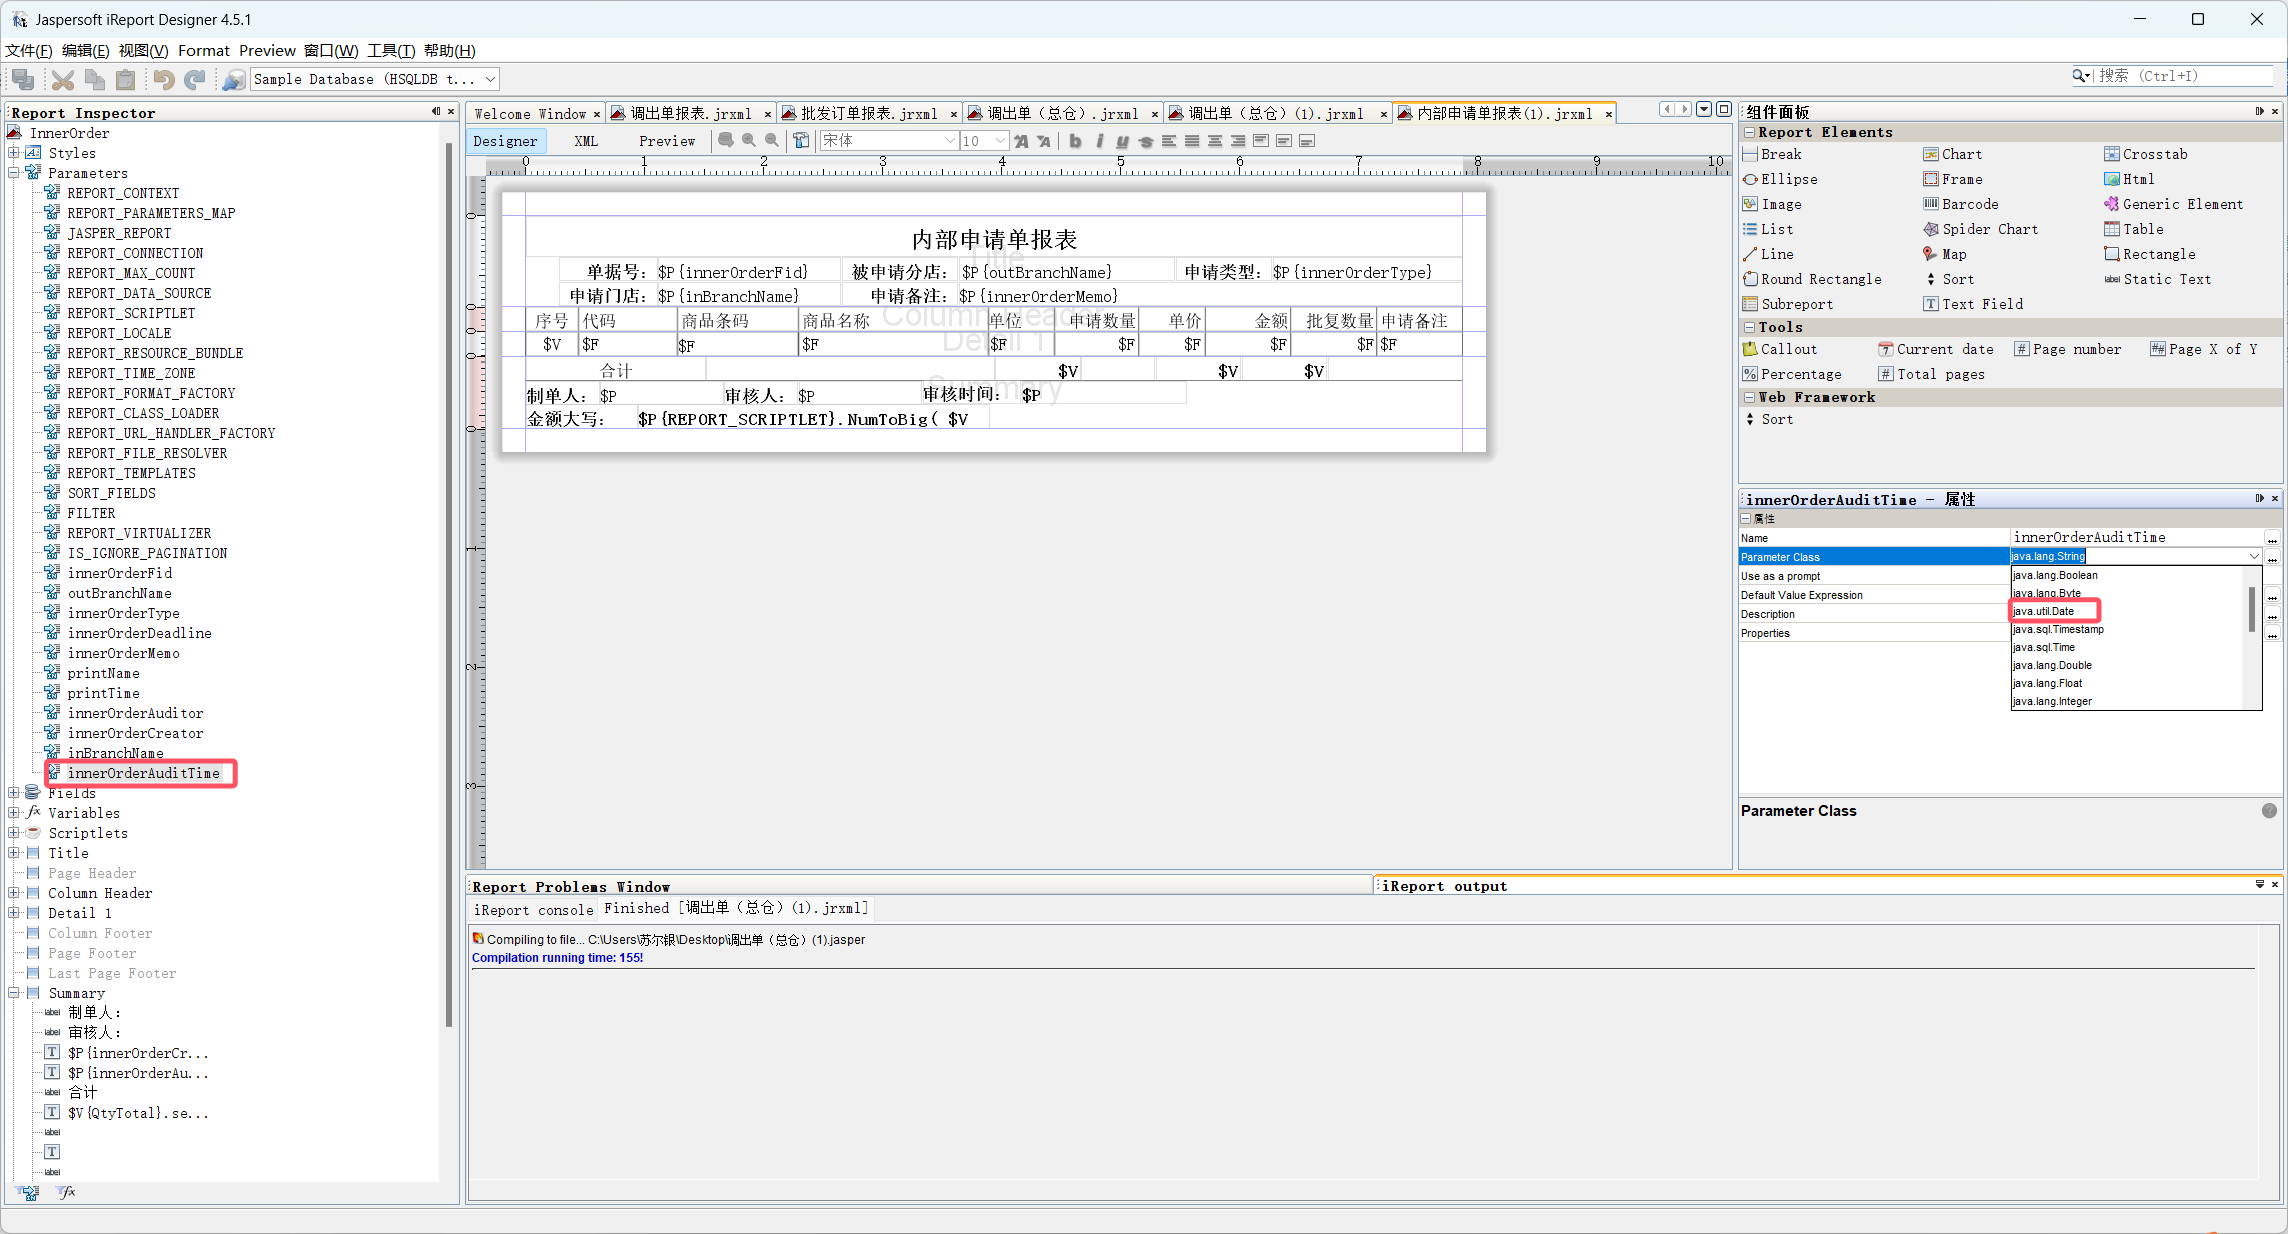Select the innerOrderAuditTime parameter

pyautogui.click(x=143, y=773)
